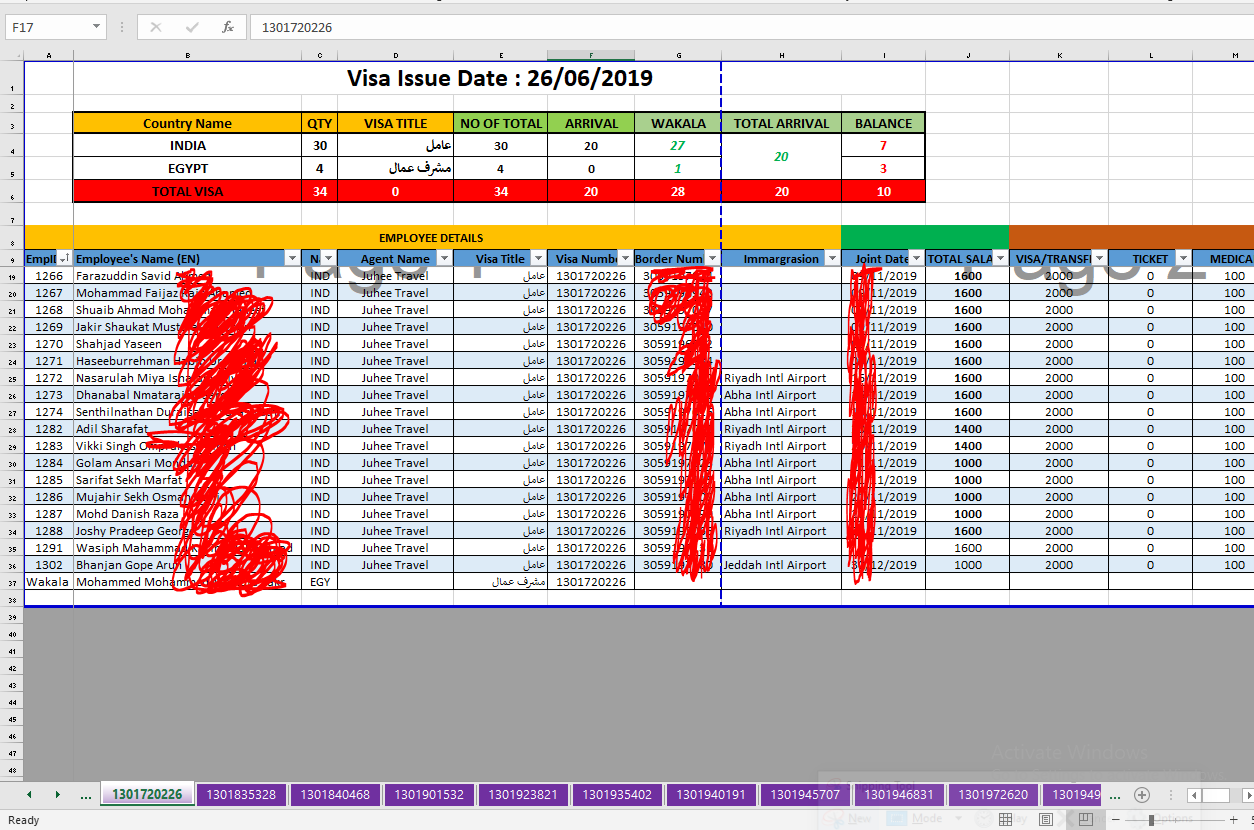Open the Agent Name filter dropdown
This screenshot has height=830, width=1254.
point(444,259)
